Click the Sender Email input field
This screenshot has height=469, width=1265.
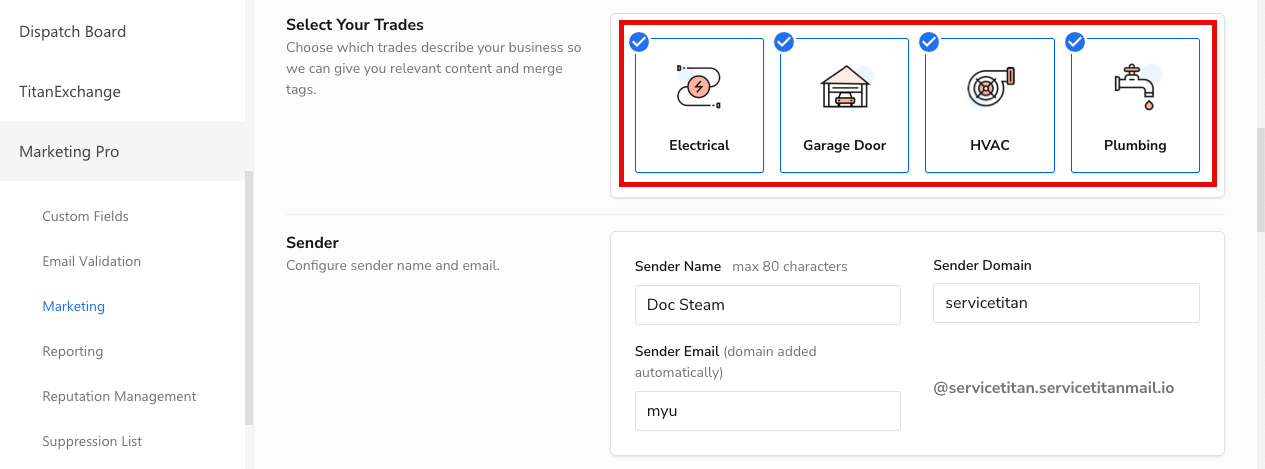click(x=768, y=411)
